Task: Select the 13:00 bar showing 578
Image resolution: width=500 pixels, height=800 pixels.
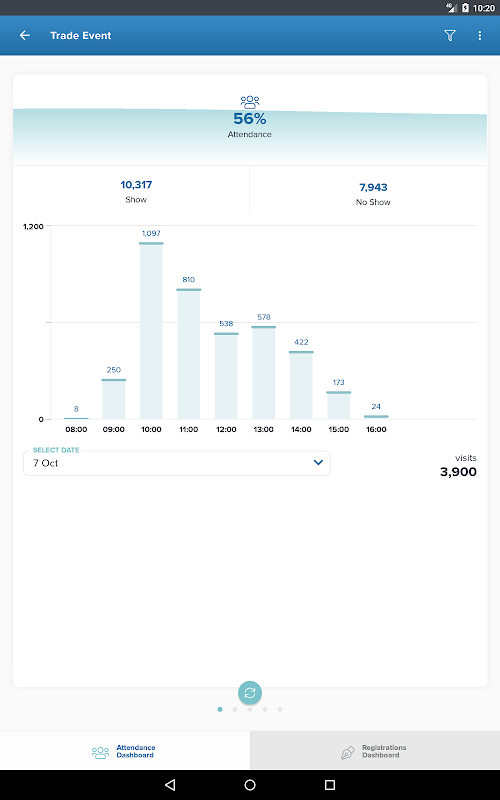Action: [264, 372]
